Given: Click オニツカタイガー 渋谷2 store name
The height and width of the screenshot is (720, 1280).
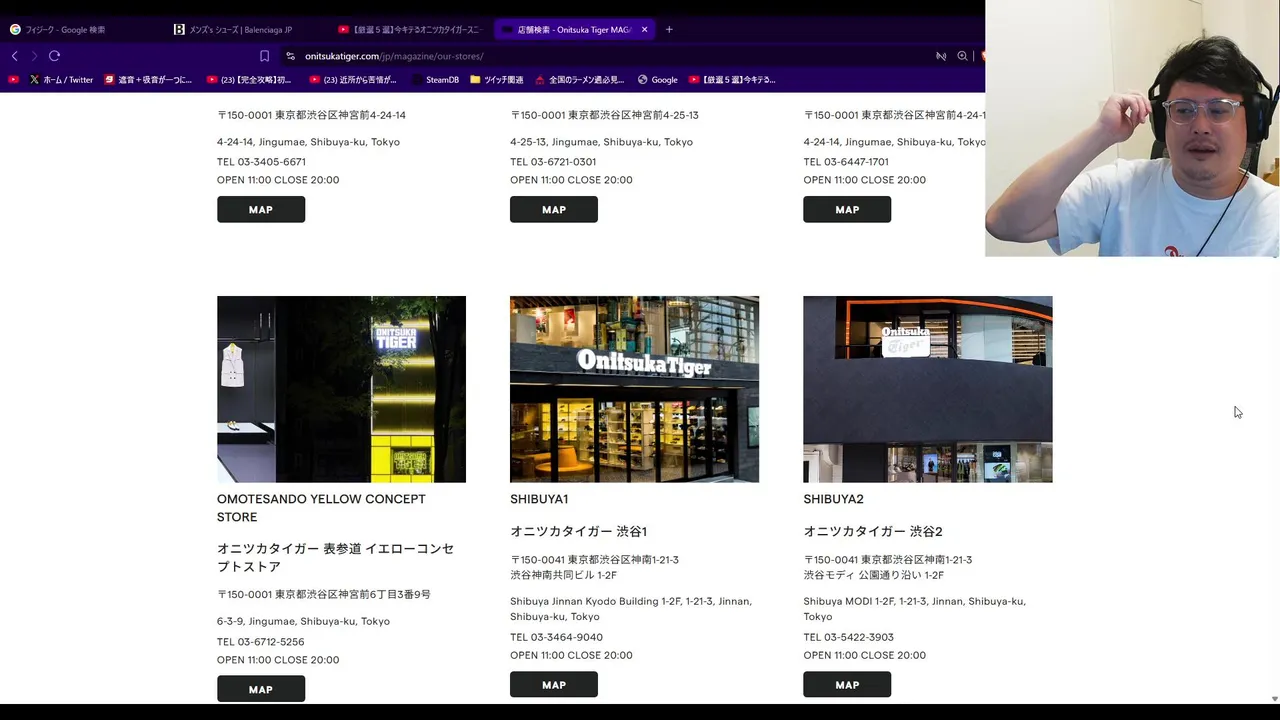Looking at the screenshot, I should [x=873, y=531].
